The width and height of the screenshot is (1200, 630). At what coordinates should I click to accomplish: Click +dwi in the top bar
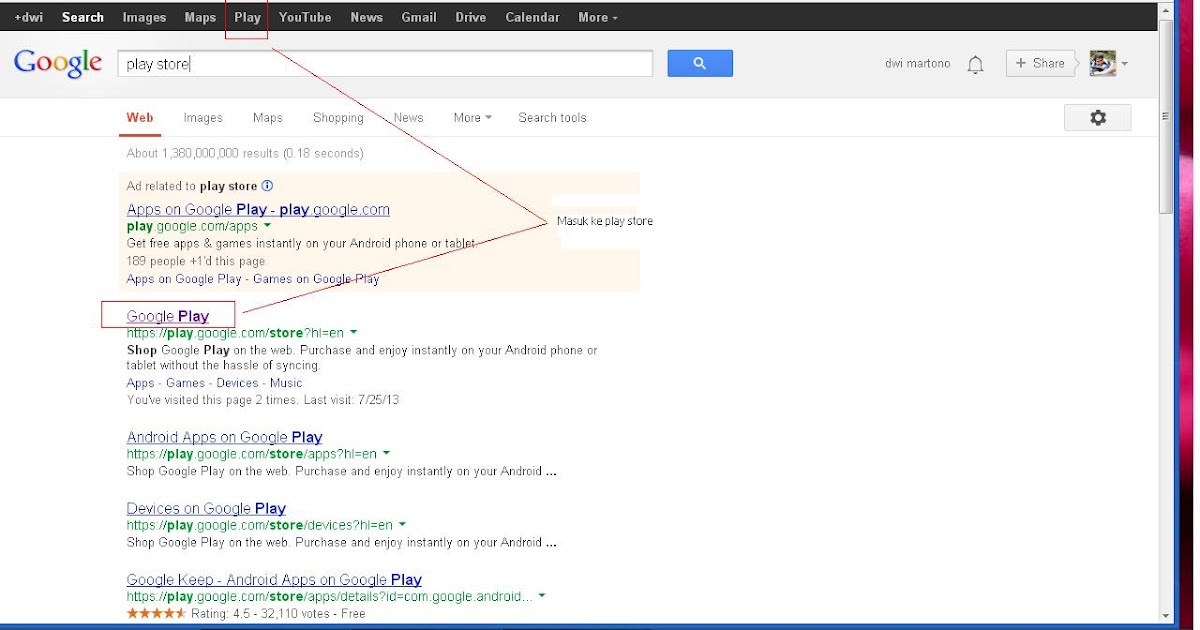(x=30, y=17)
